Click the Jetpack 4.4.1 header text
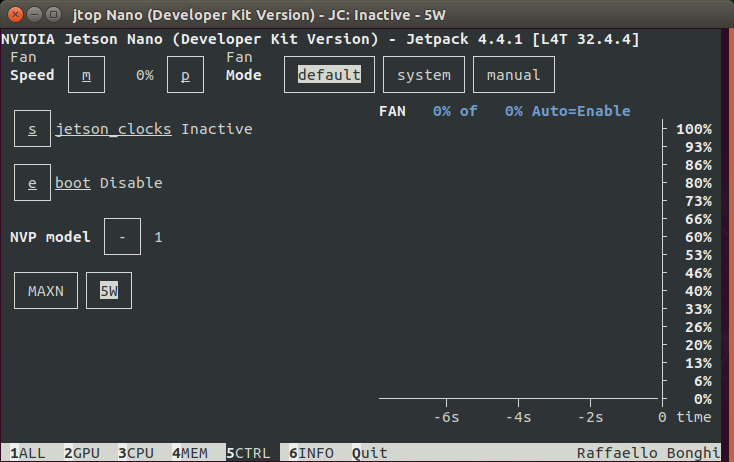 coord(464,39)
